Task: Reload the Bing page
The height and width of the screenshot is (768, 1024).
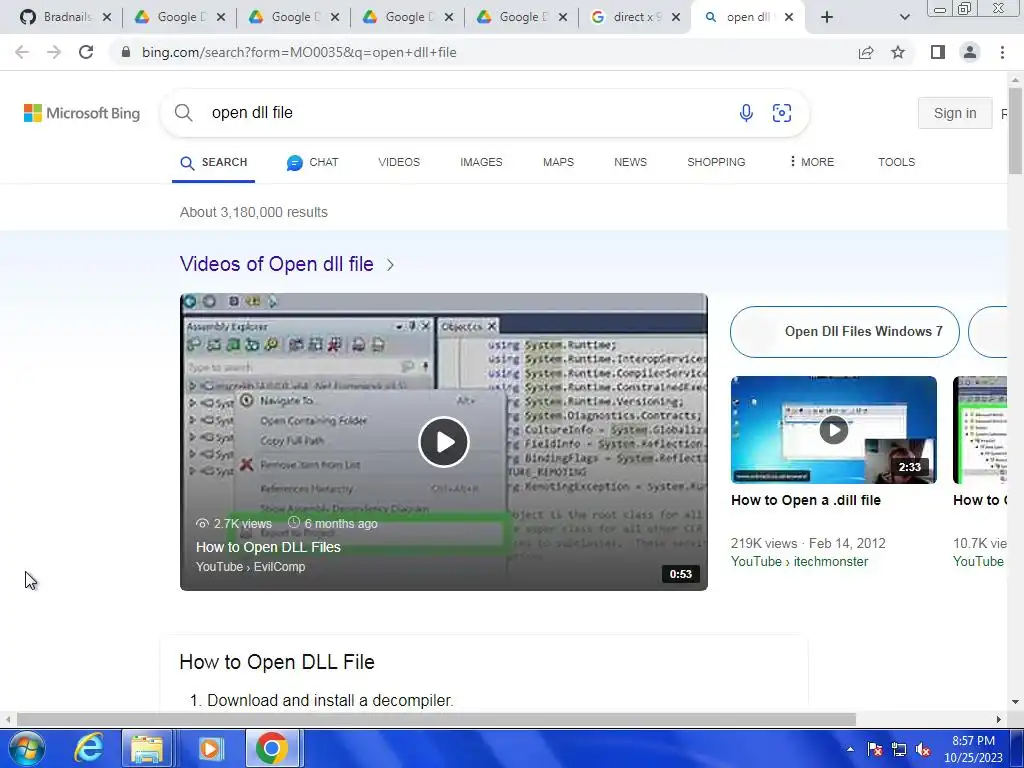Action: (x=86, y=52)
